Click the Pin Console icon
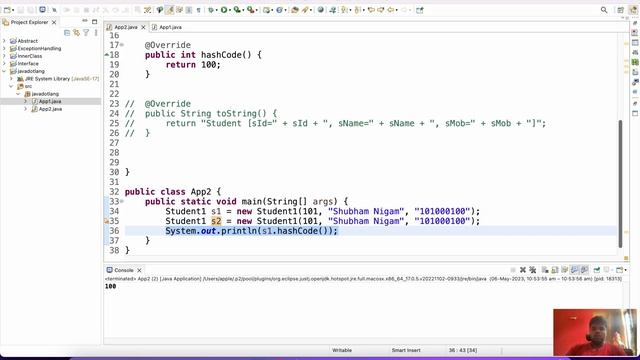Viewport: 640px width, 360px height. pos(597,270)
